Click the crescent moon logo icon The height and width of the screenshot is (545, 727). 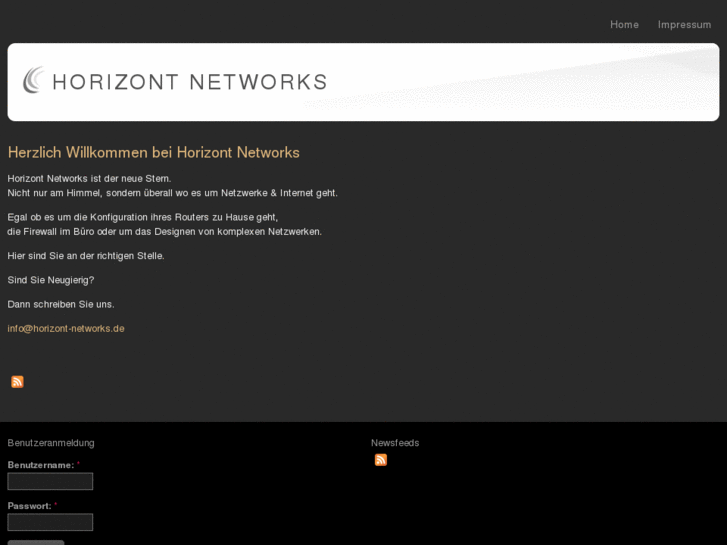pyautogui.click(x=34, y=80)
